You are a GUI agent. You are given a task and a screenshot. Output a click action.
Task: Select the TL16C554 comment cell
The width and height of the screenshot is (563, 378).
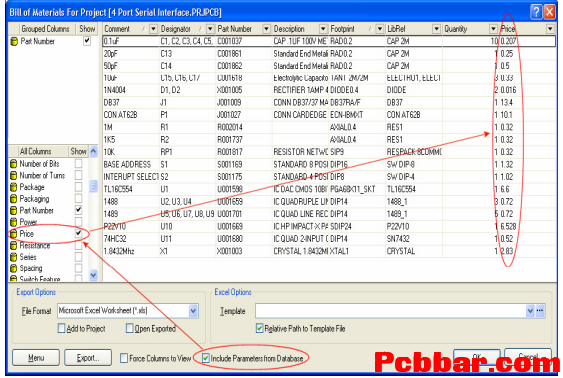tap(131, 189)
